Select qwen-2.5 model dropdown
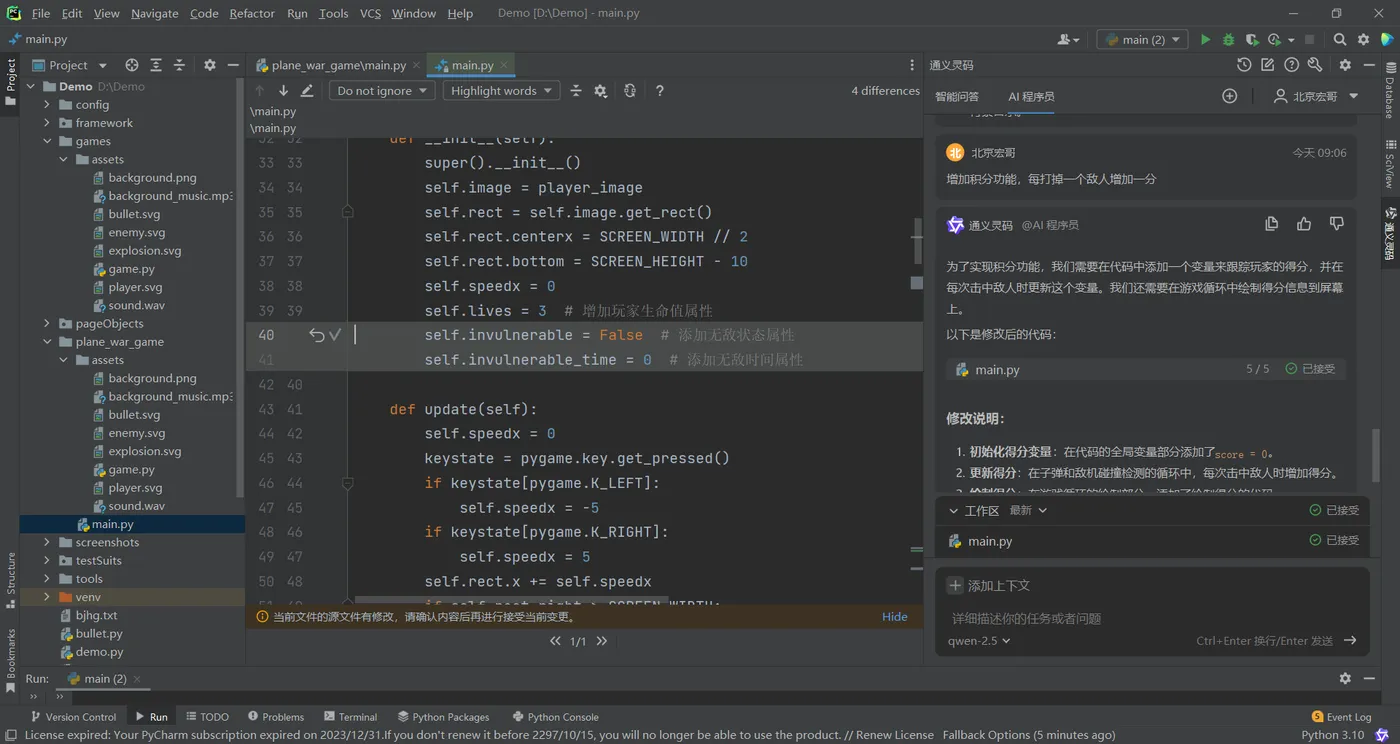Image resolution: width=1400 pixels, height=744 pixels. click(x=979, y=641)
